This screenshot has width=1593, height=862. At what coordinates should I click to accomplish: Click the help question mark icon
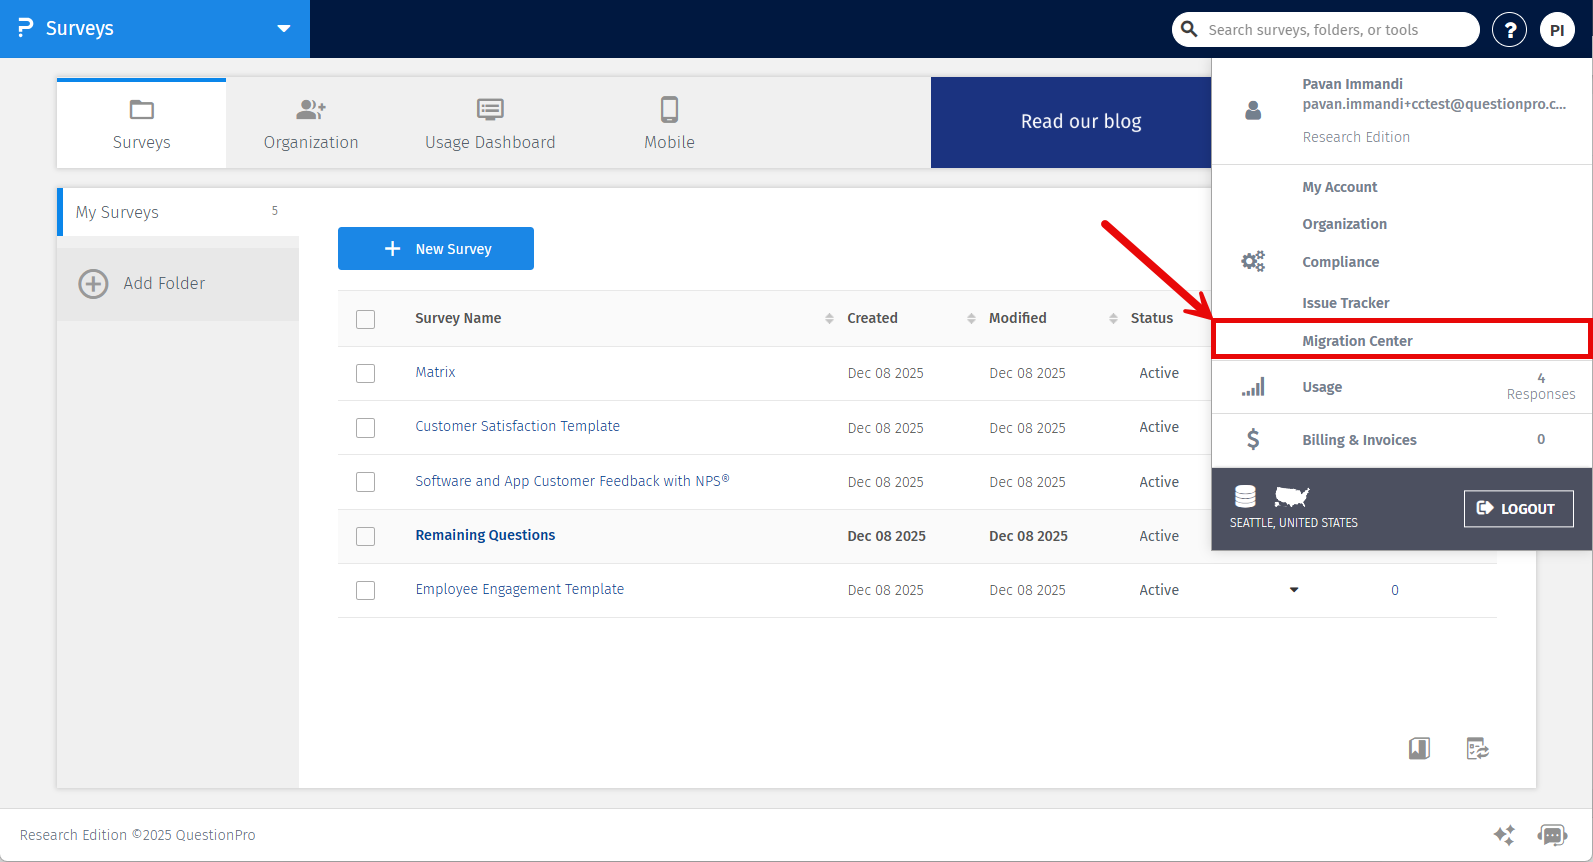pos(1509,30)
